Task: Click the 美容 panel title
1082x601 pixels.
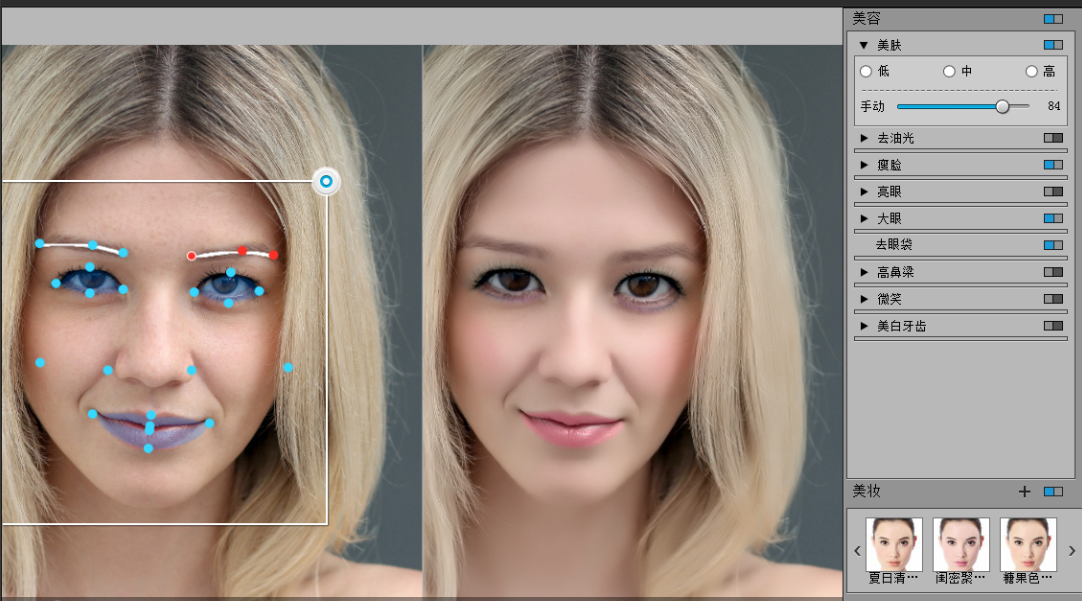Action: [x=866, y=18]
